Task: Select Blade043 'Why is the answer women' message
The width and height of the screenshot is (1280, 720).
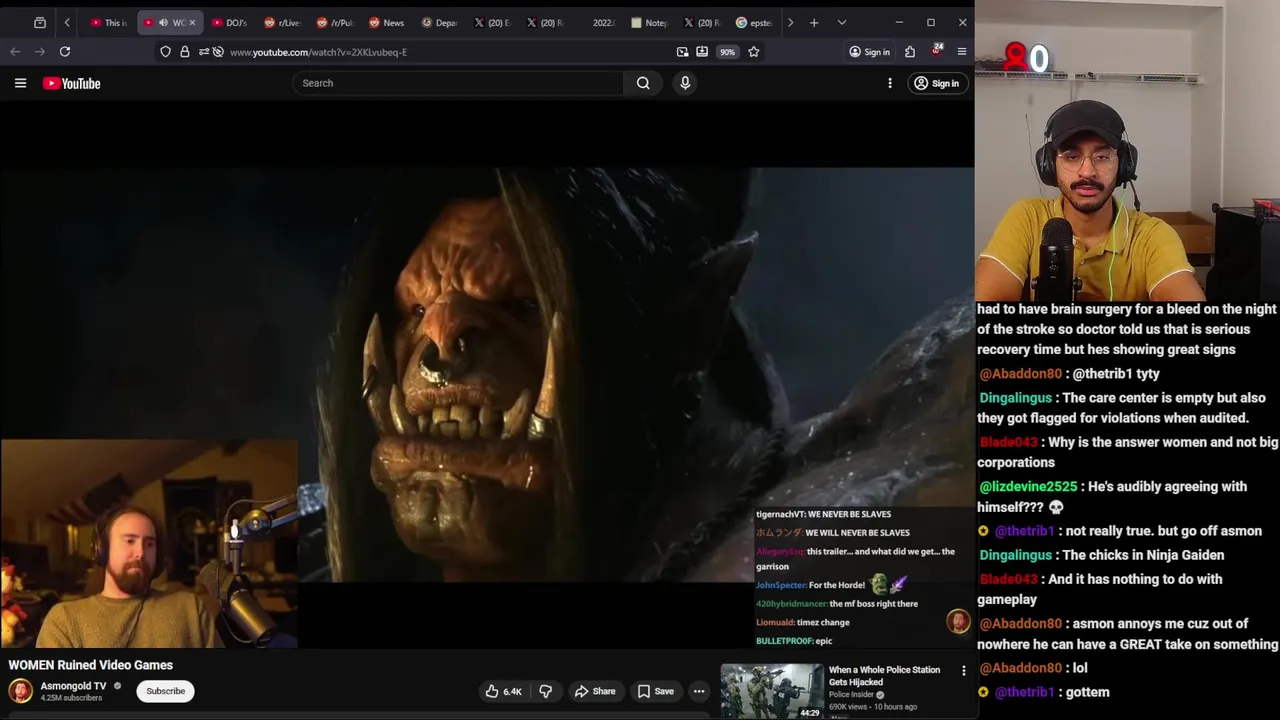Action: pyautogui.click(x=1128, y=452)
